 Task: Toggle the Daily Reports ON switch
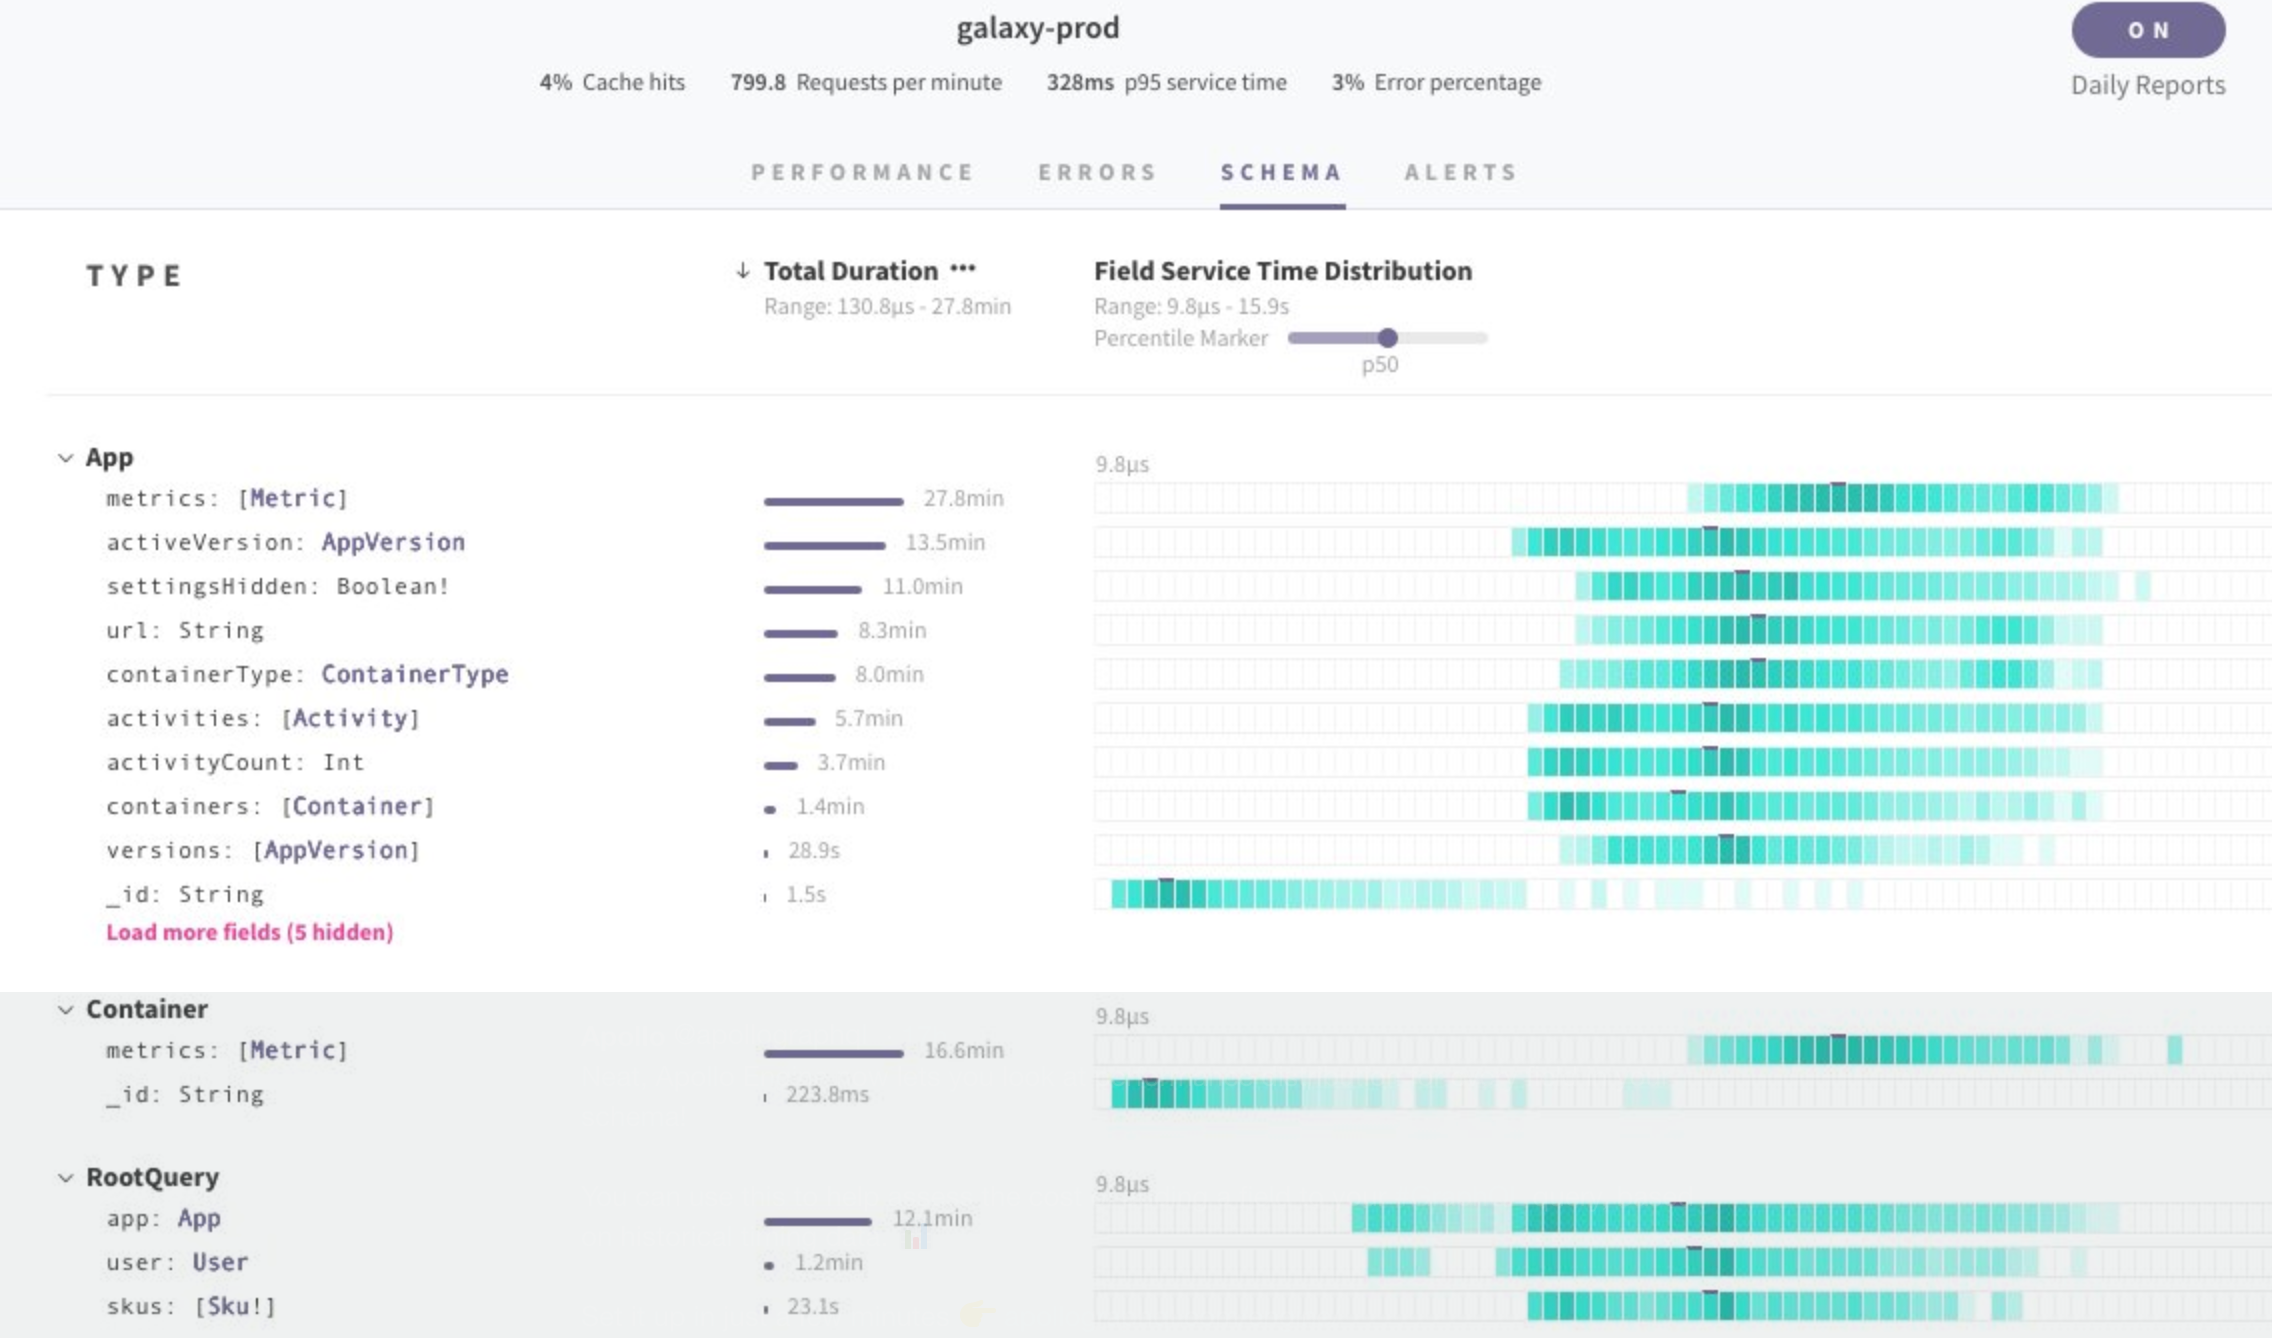(2147, 30)
